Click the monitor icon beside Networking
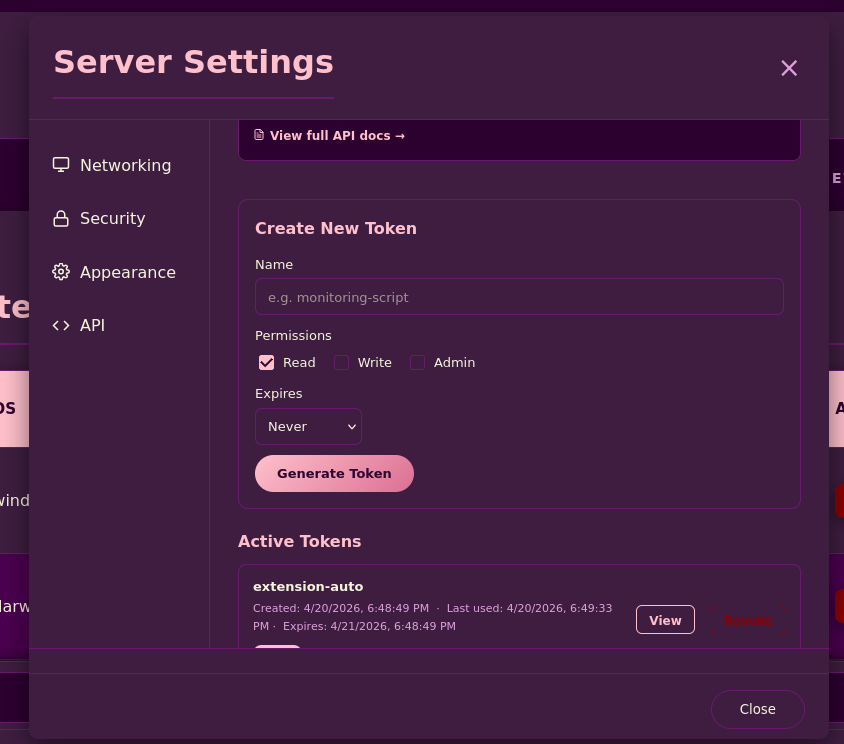The image size is (844, 744). pos(61,165)
